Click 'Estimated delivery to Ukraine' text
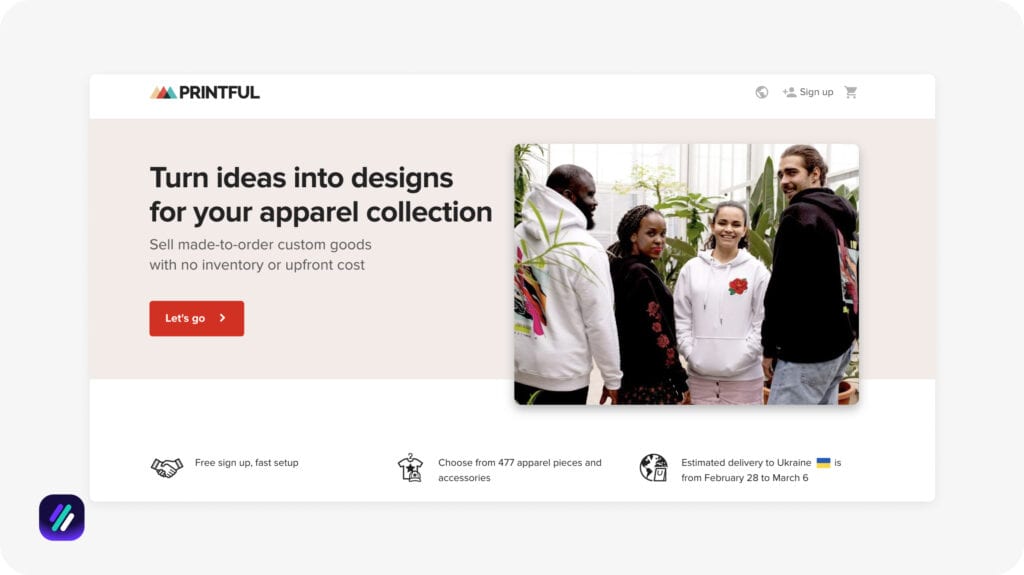1024x575 pixels. (x=746, y=463)
